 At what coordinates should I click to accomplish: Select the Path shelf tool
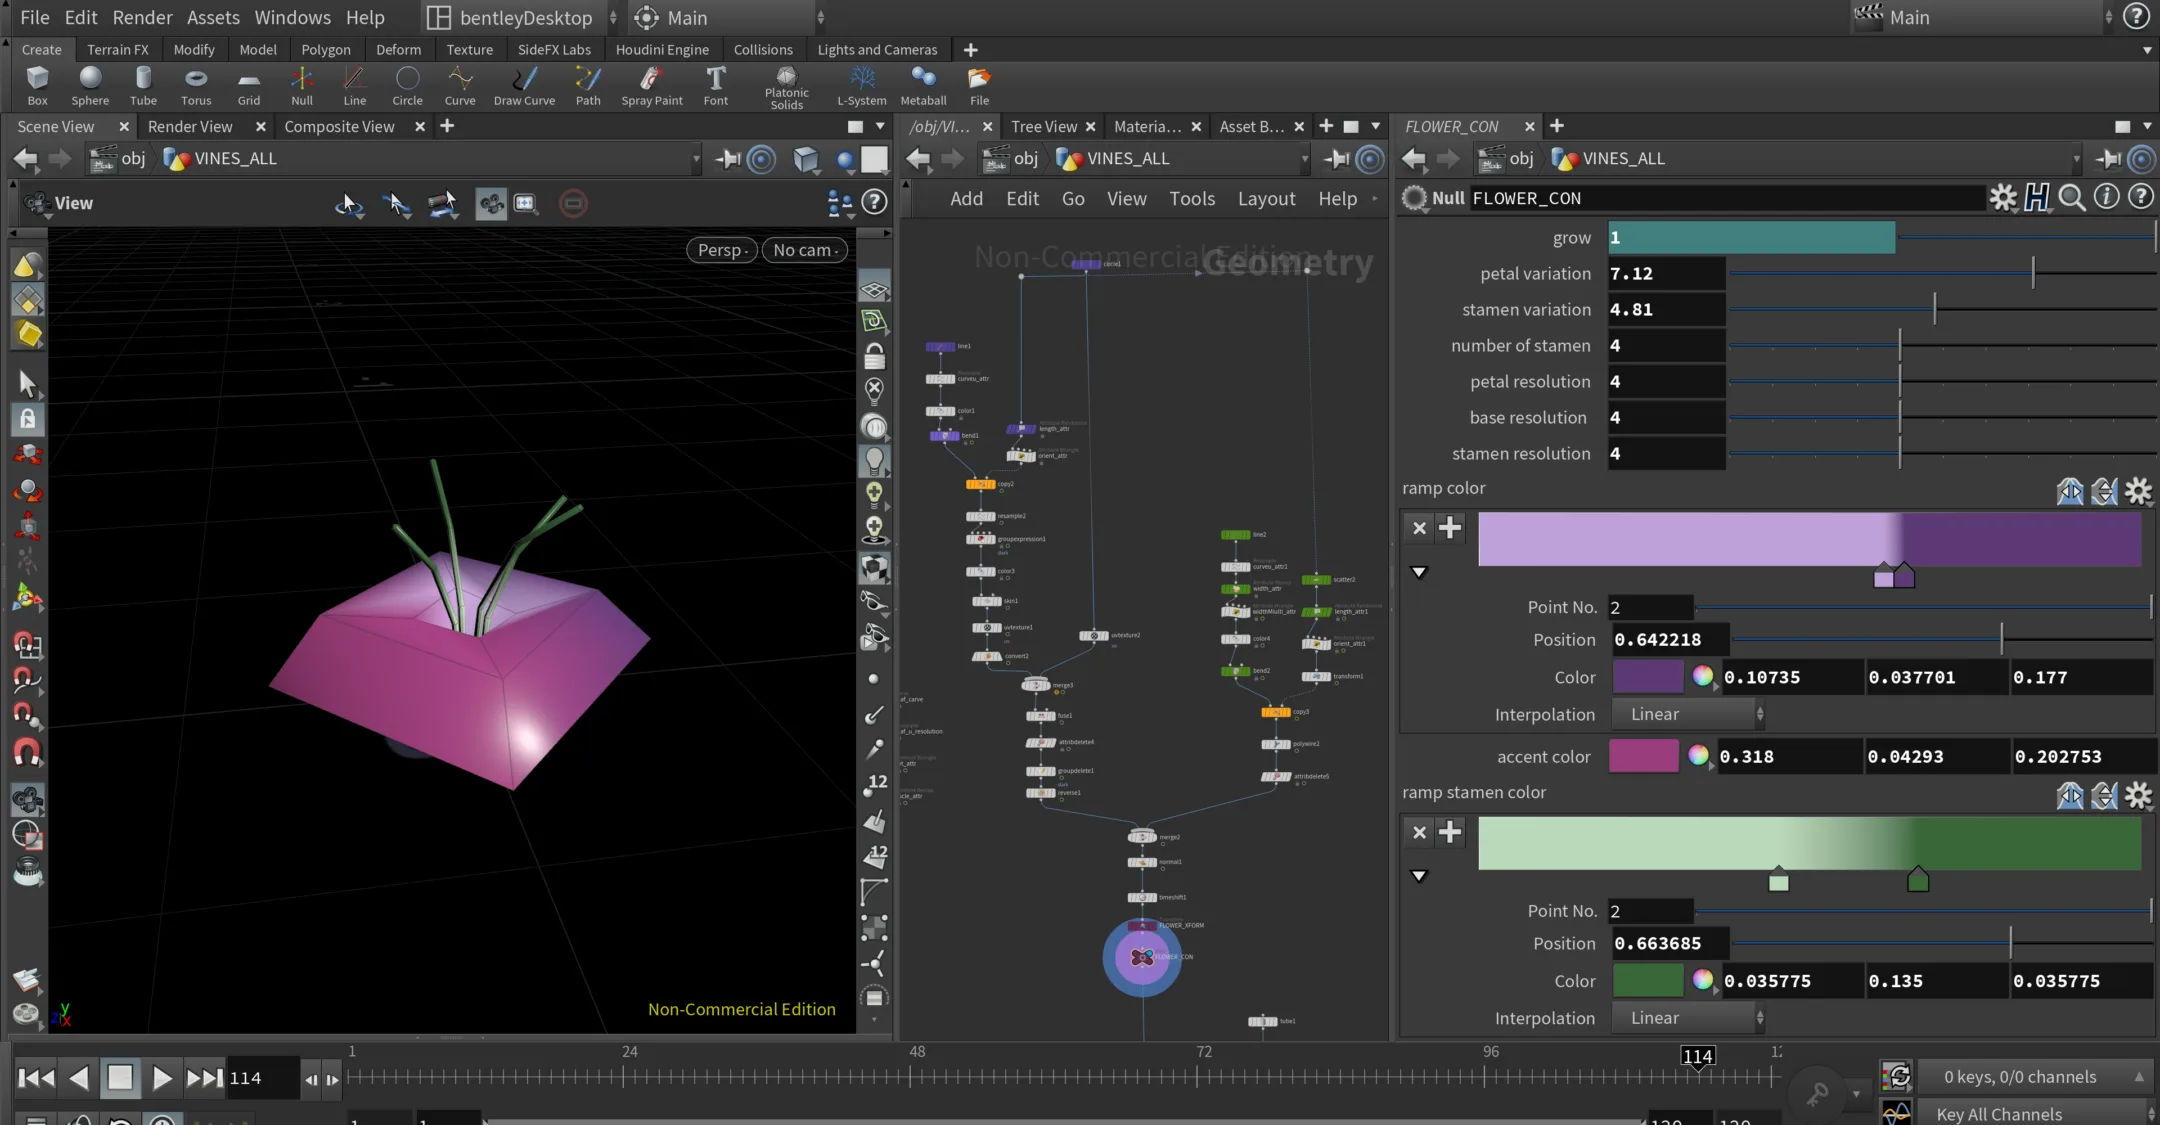coord(588,85)
